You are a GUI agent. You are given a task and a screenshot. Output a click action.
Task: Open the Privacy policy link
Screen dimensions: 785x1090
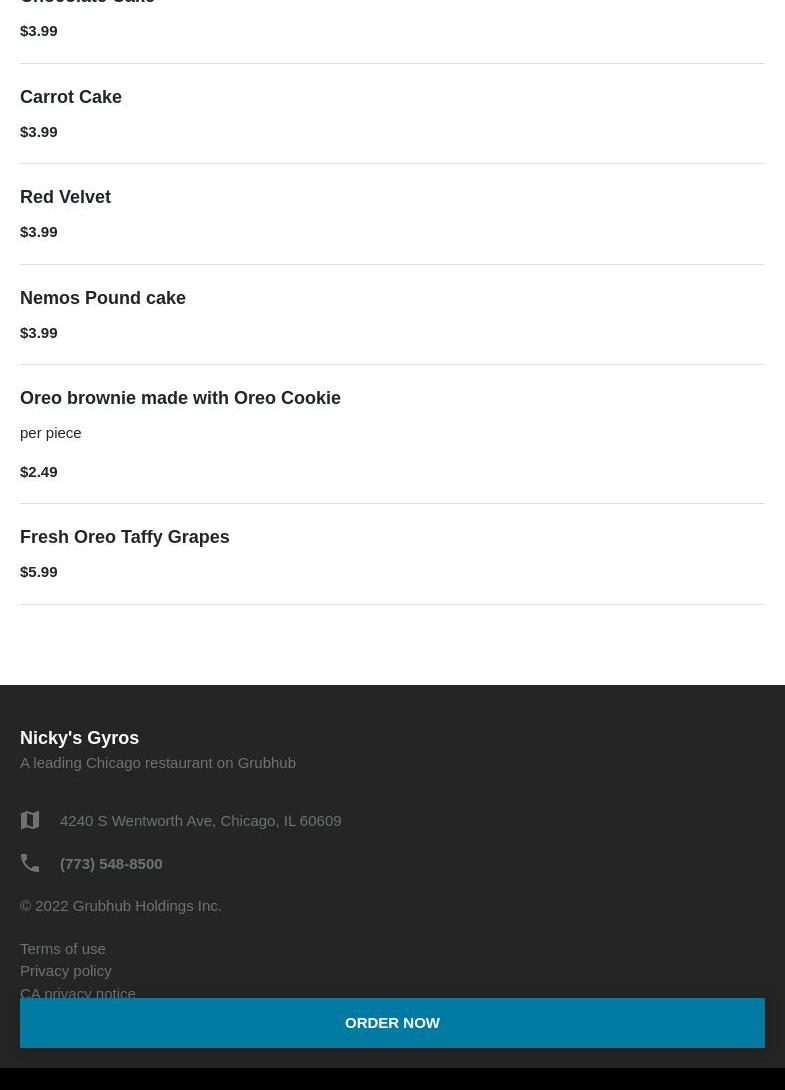click(x=66, y=970)
